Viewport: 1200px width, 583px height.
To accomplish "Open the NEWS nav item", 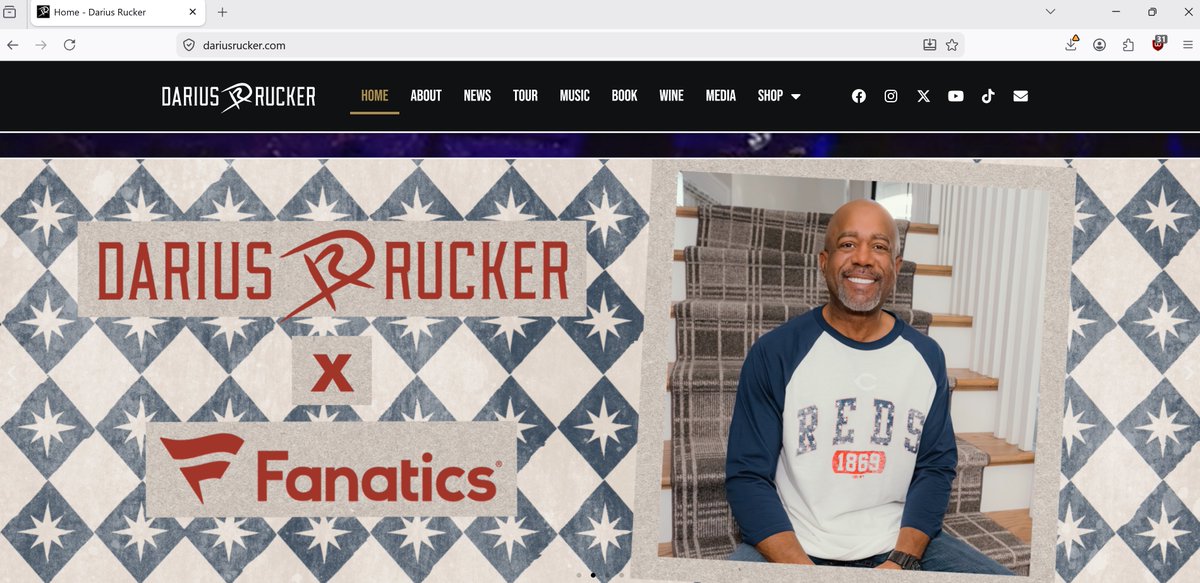I will pos(477,96).
